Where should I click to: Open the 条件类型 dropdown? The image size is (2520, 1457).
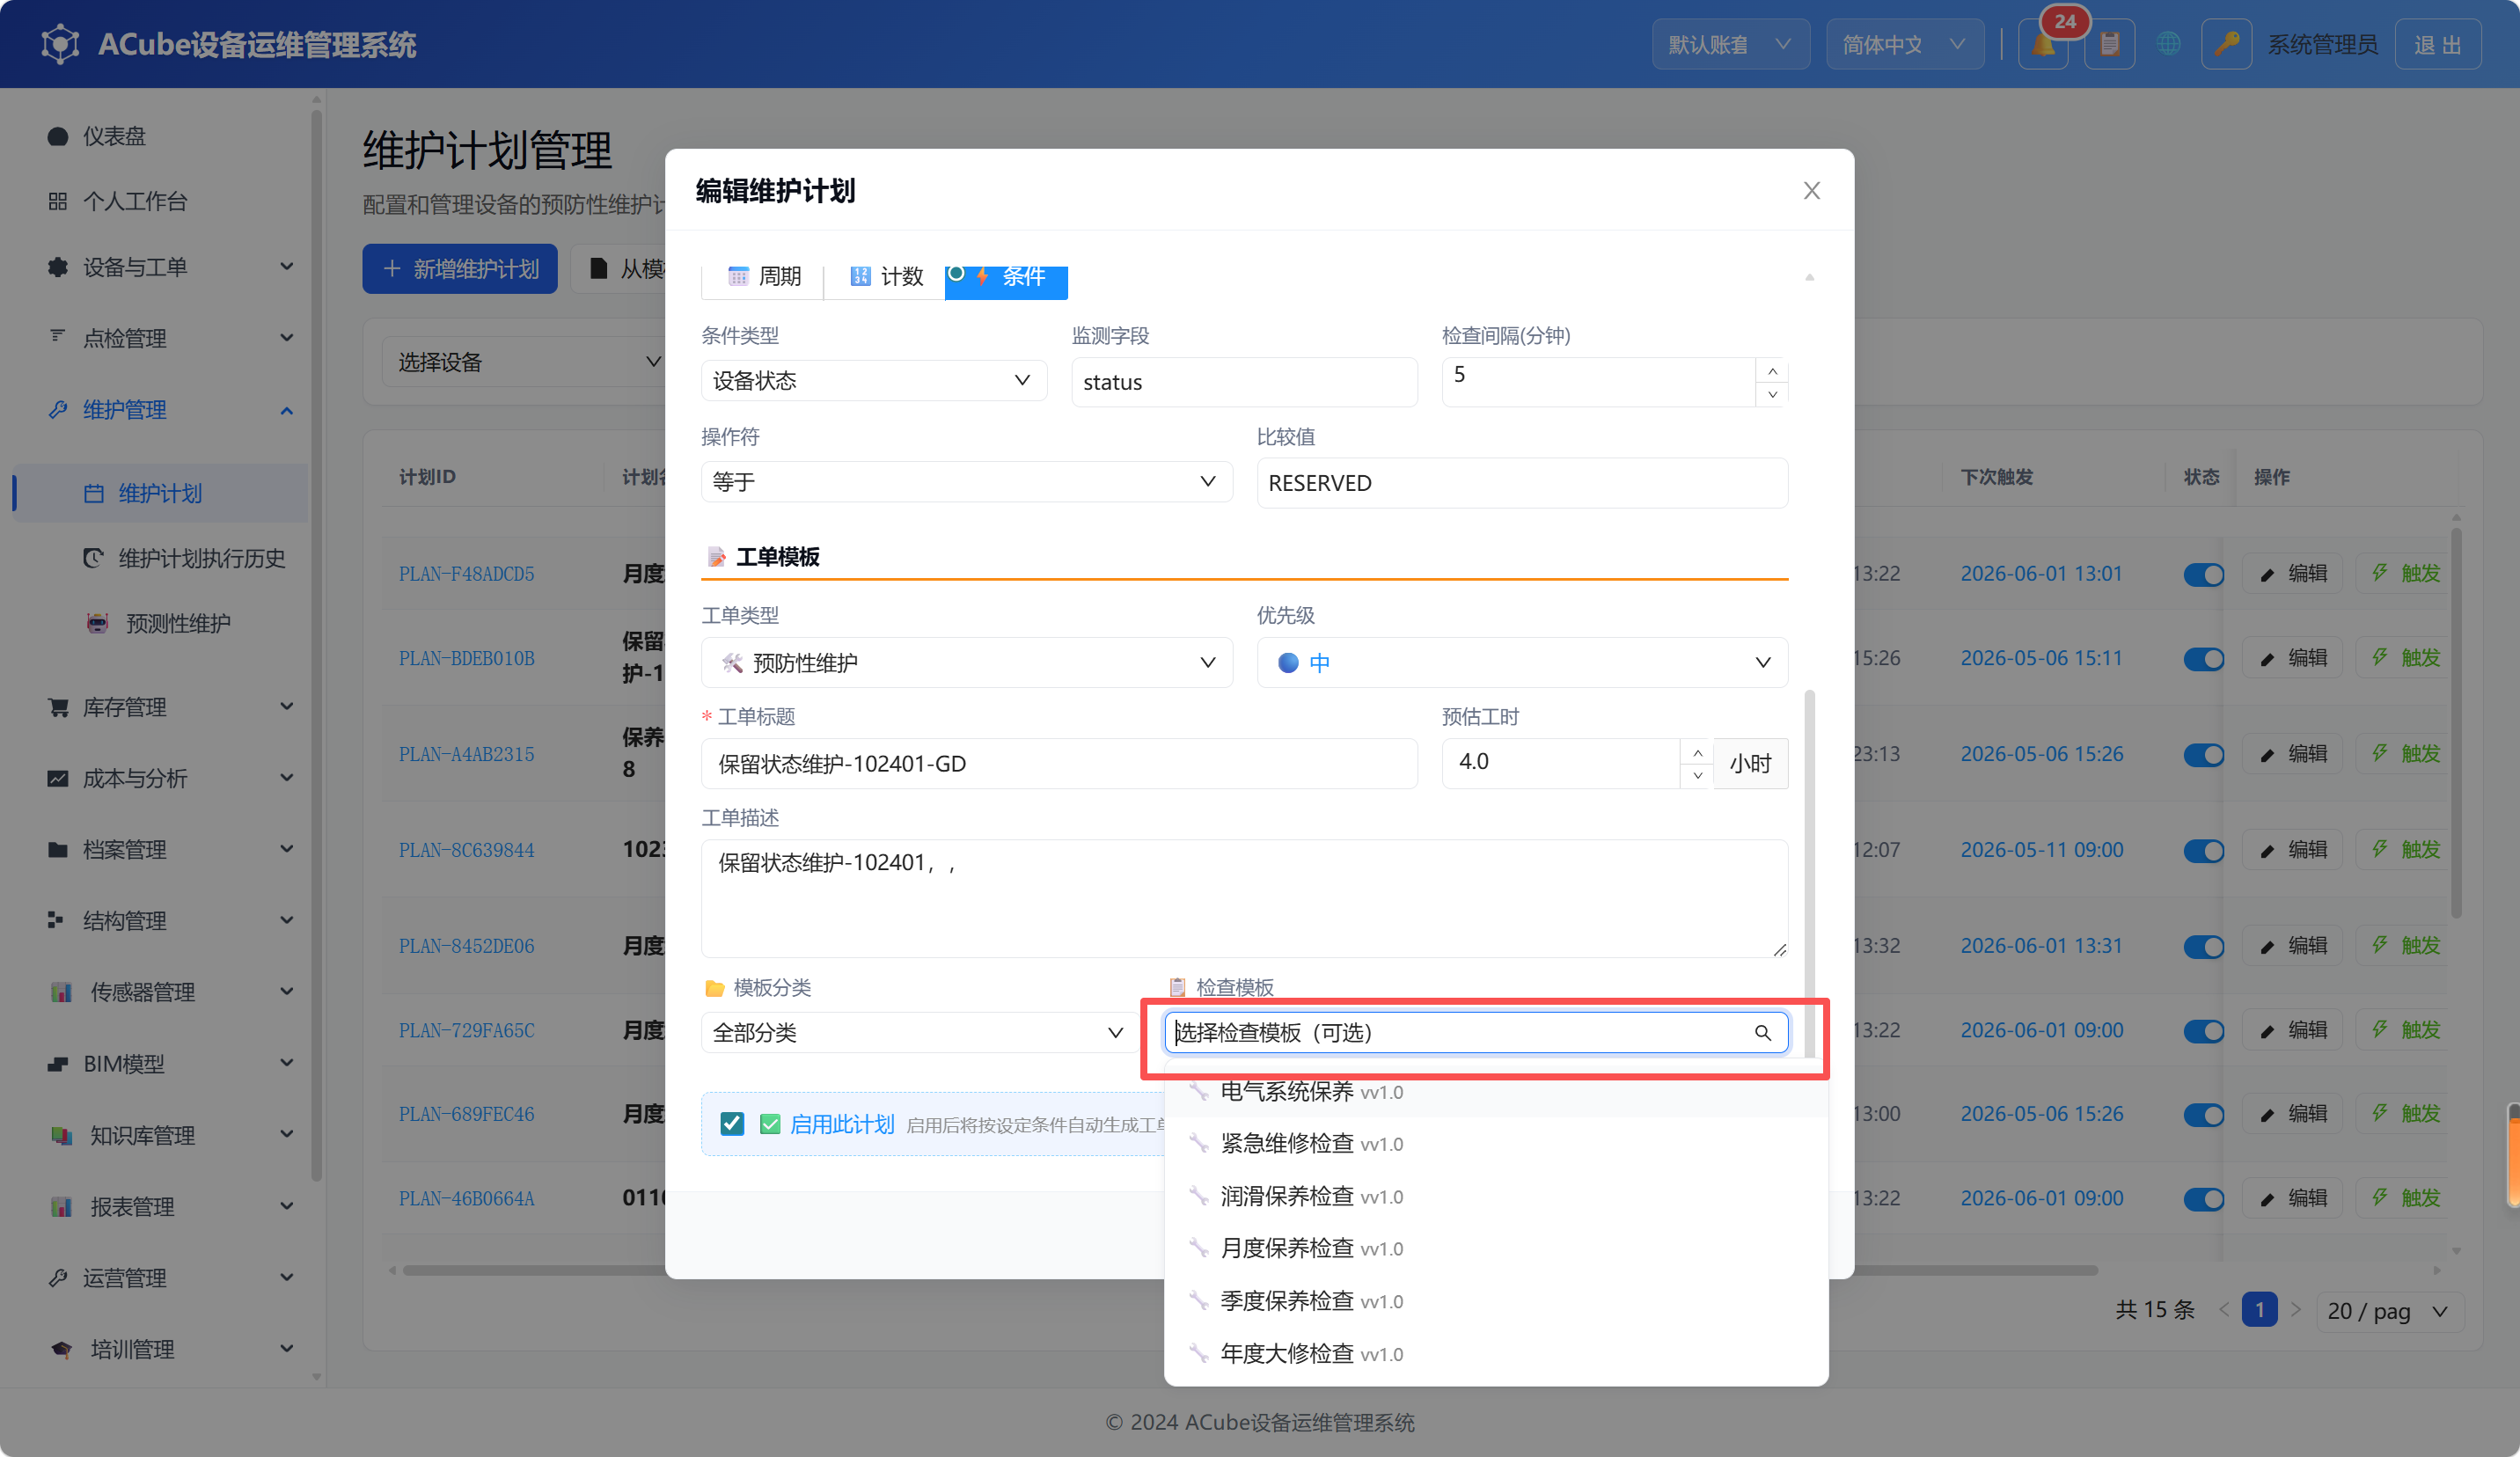coord(873,381)
